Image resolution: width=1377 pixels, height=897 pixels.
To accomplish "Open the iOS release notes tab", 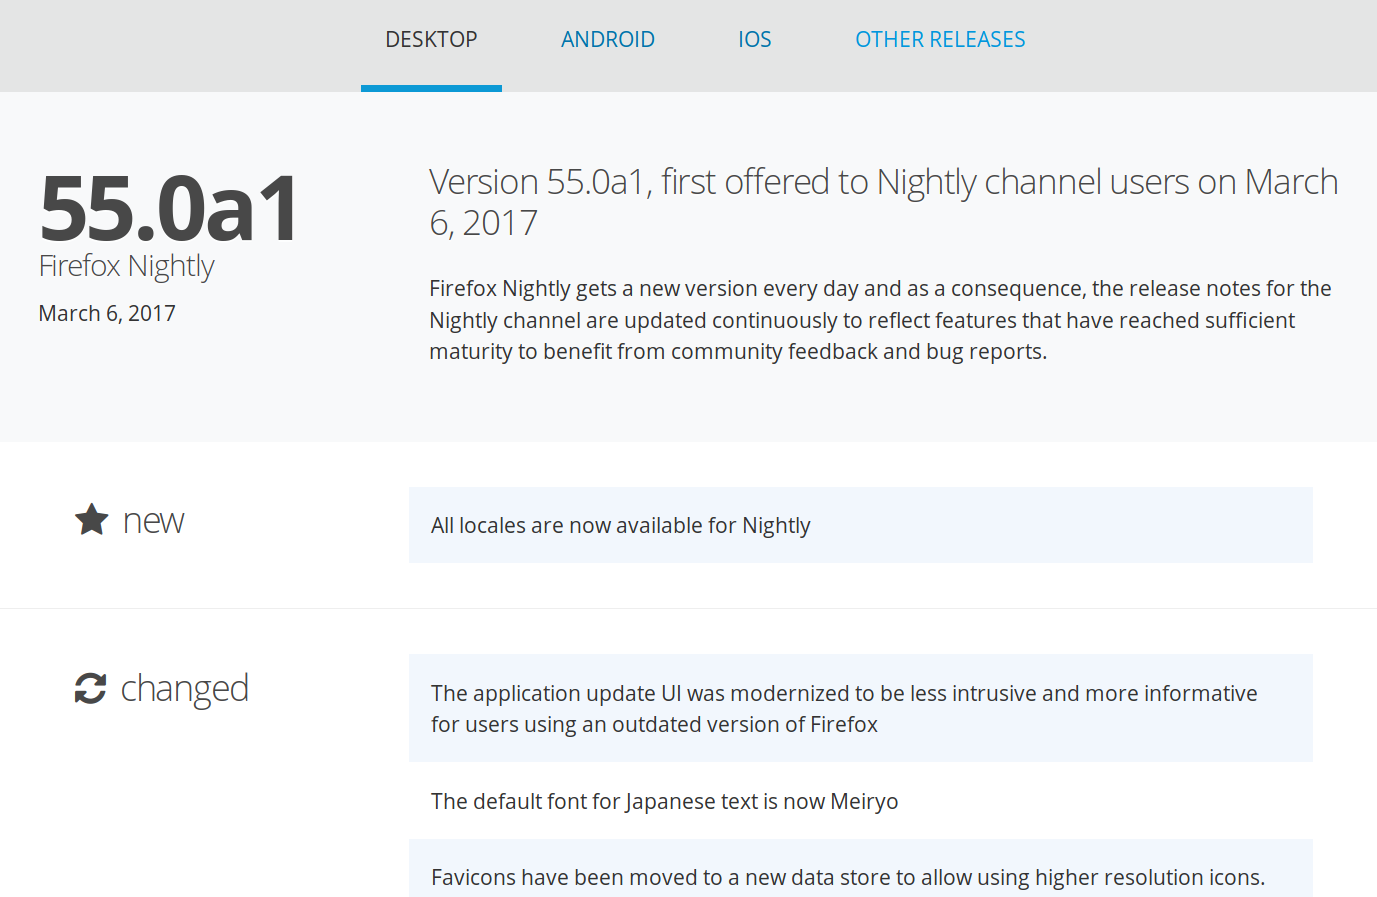I will [x=754, y=40].
